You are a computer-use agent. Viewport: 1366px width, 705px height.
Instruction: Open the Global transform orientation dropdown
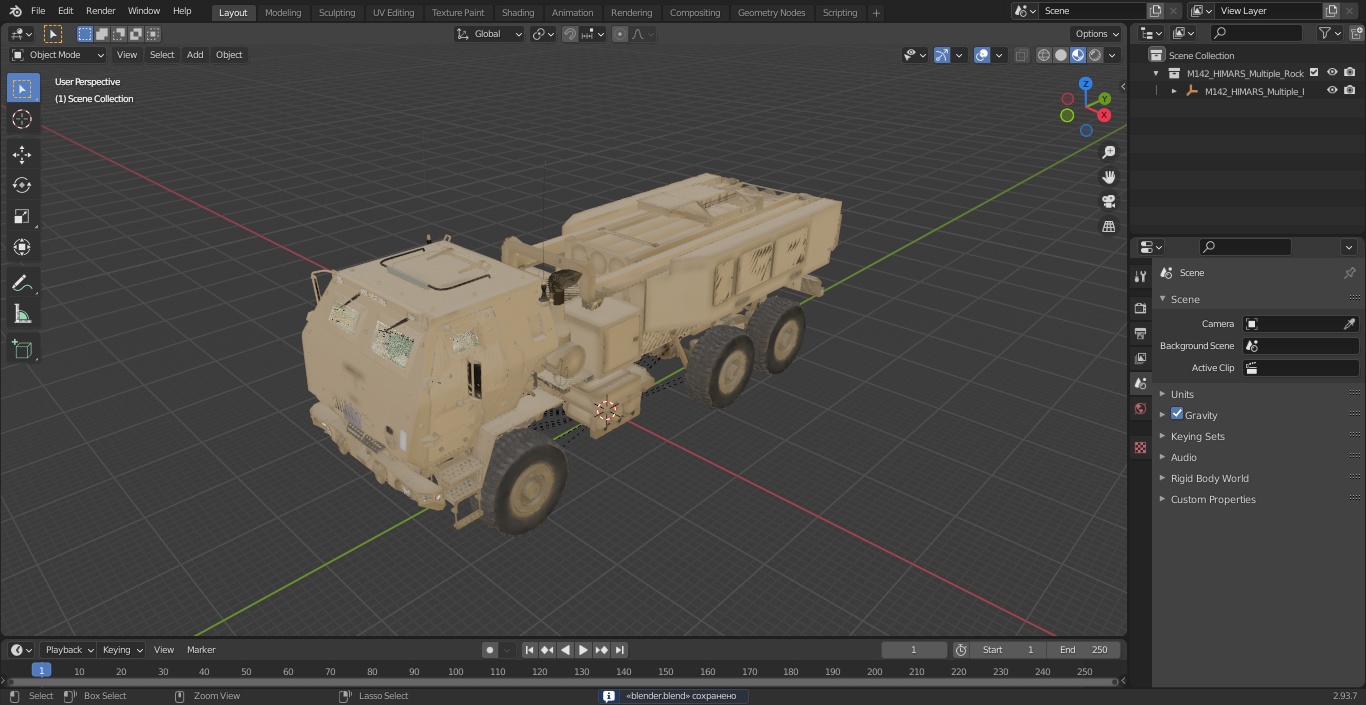coord(490,34)
